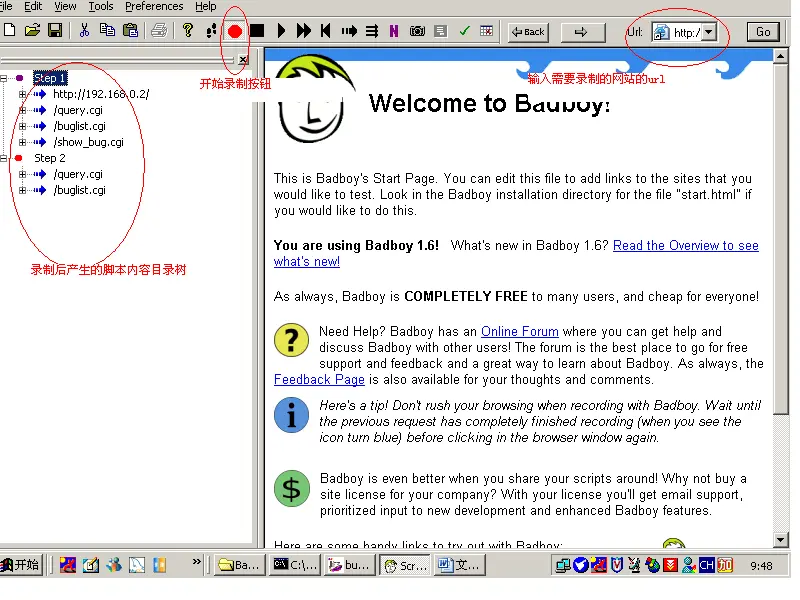Open the Online Forum link
The height and width of the screenshot is (600, 800).
pyautogui.click(x=519, y=332)
